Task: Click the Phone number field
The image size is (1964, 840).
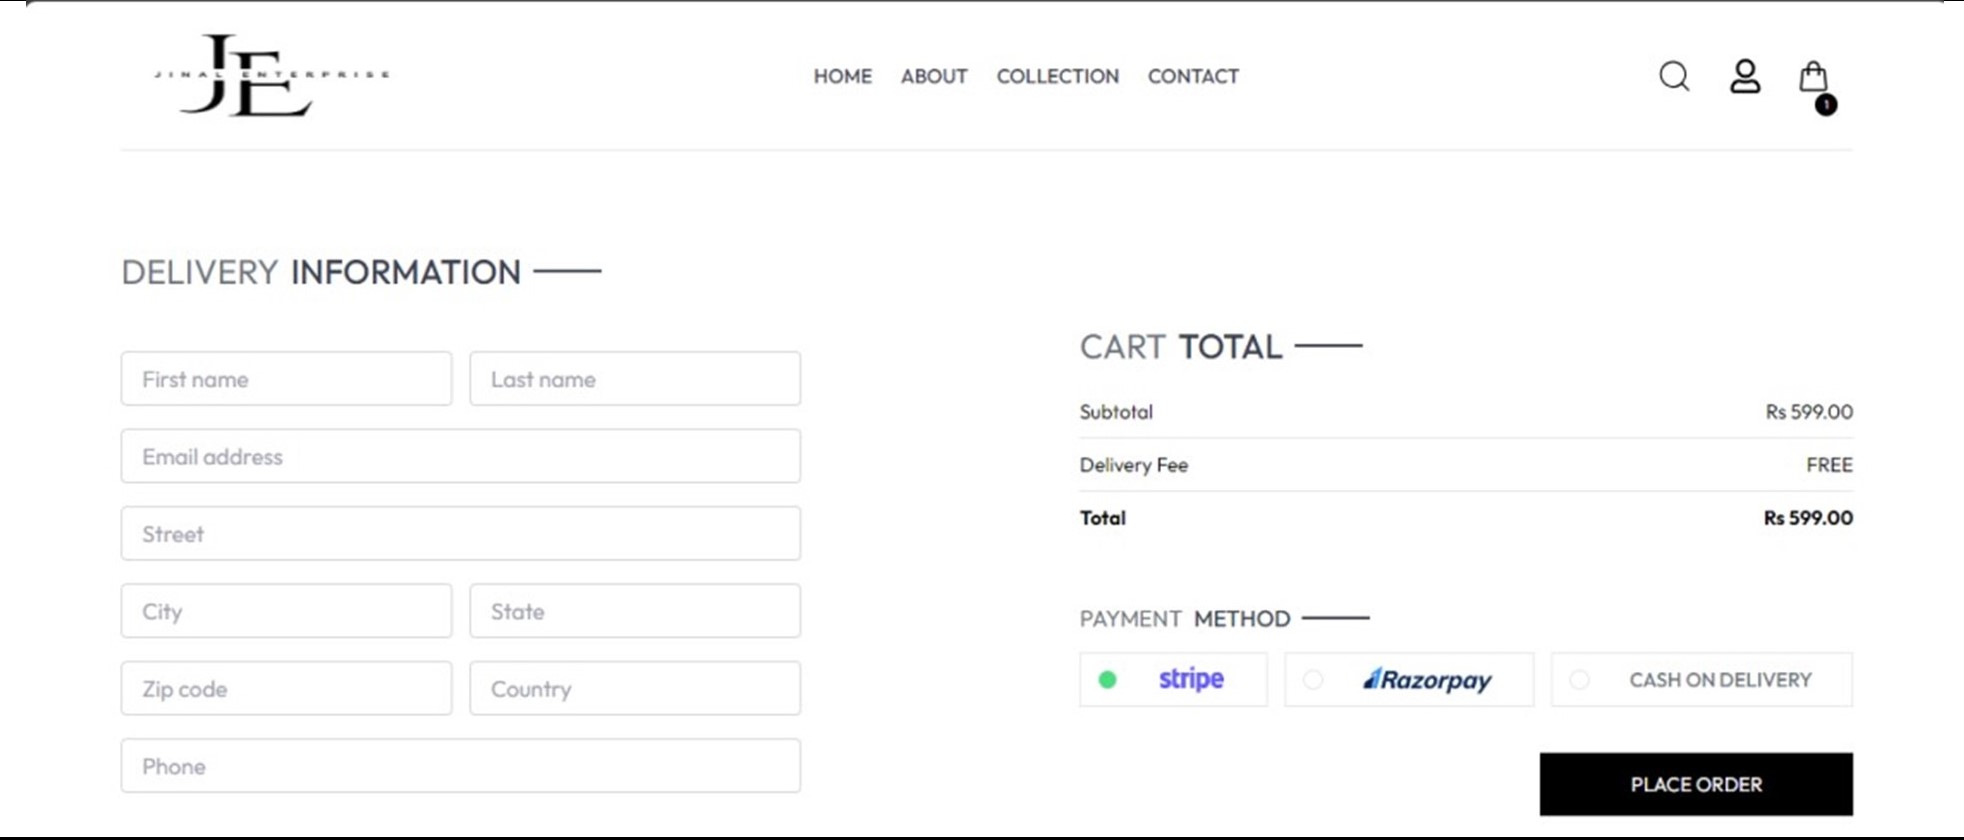Action: coord(460,767)
